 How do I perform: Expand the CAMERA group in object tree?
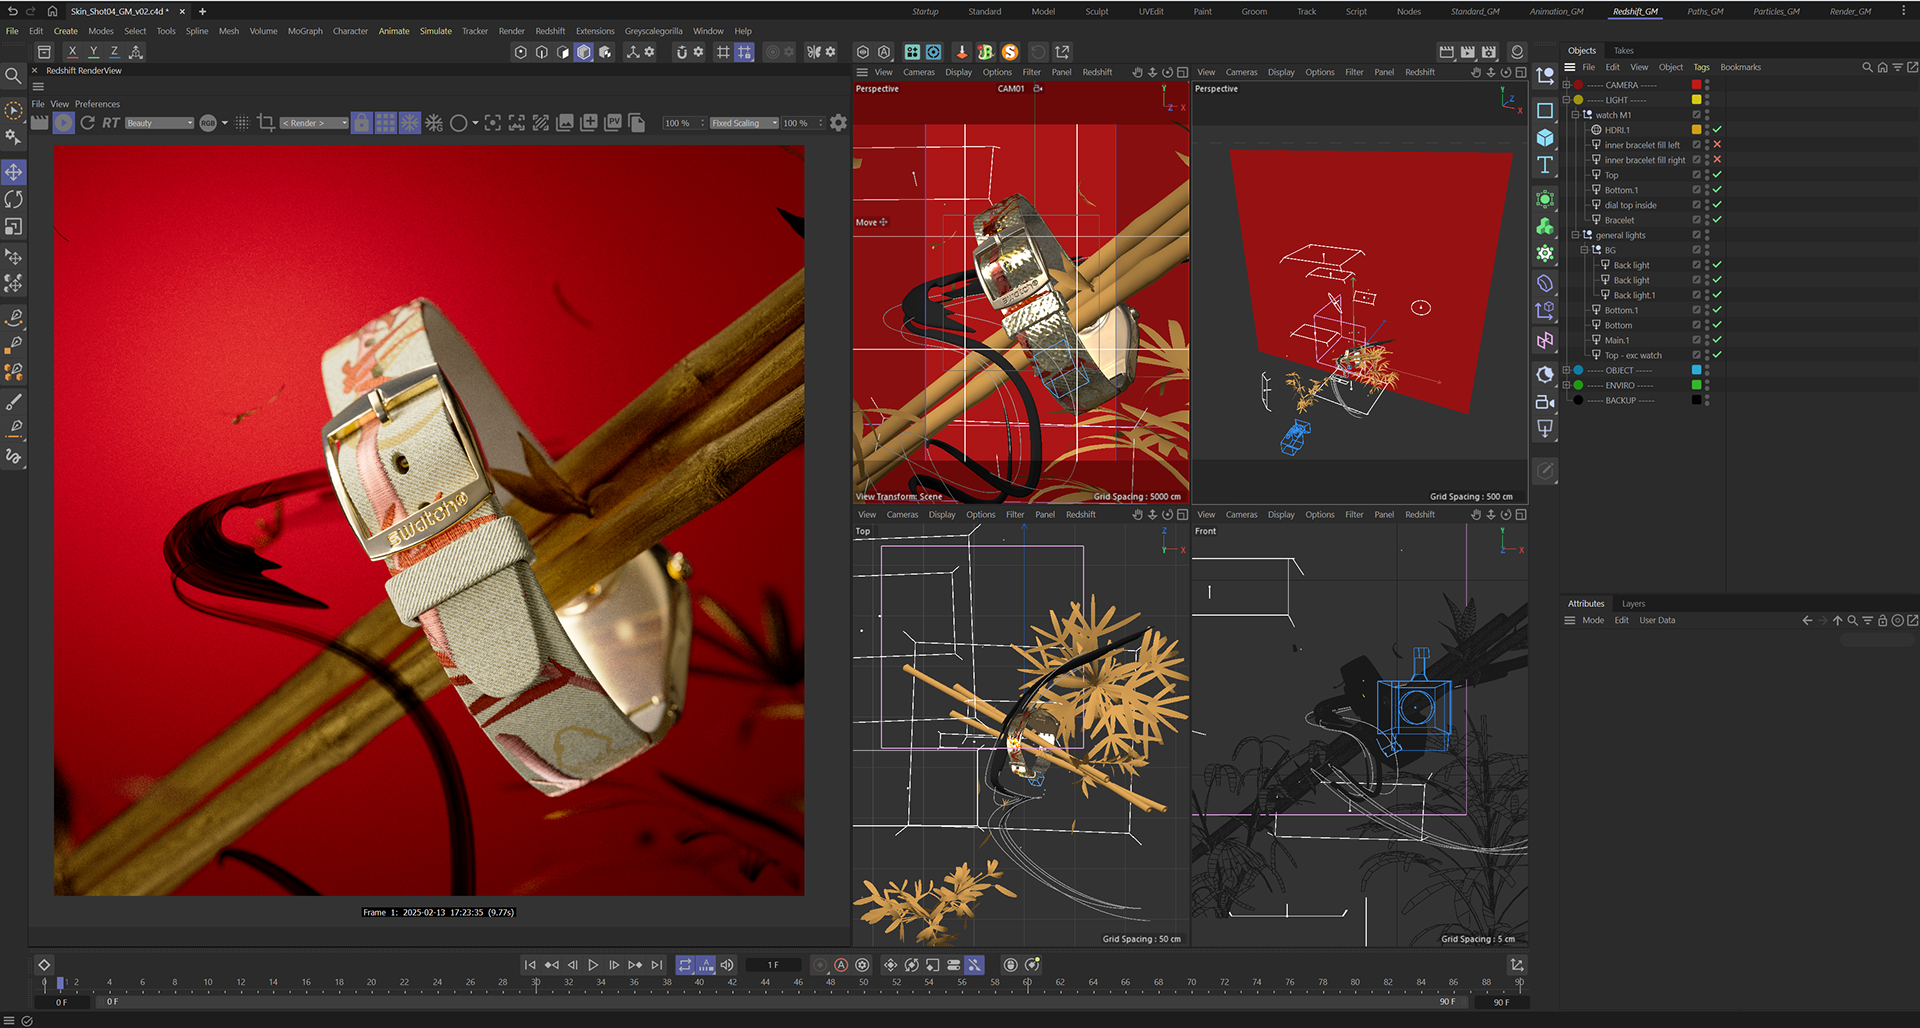(x=1566, y=85)
